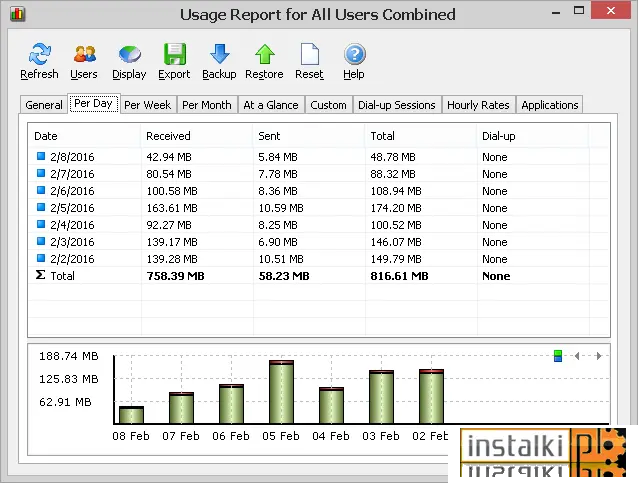This screenshot has width=638, height=483.
Task: Click grand total 816.61 MB
Action: (399, 276)
